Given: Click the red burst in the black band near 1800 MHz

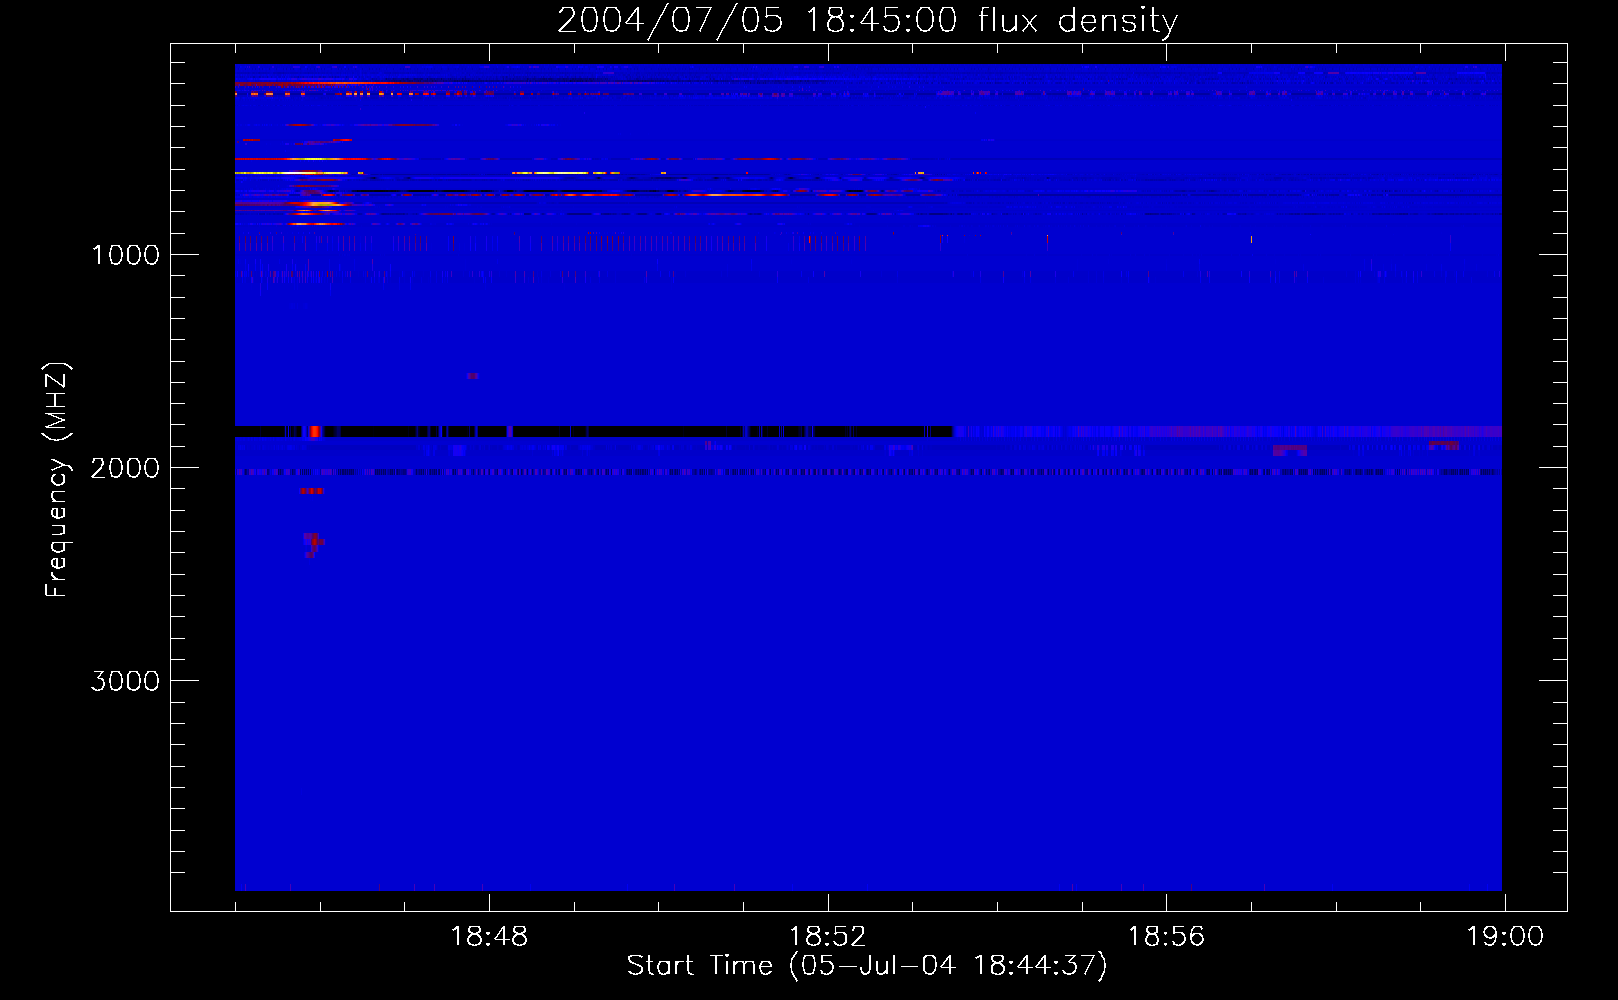Looking at the screenshot, I should (314, 431).
